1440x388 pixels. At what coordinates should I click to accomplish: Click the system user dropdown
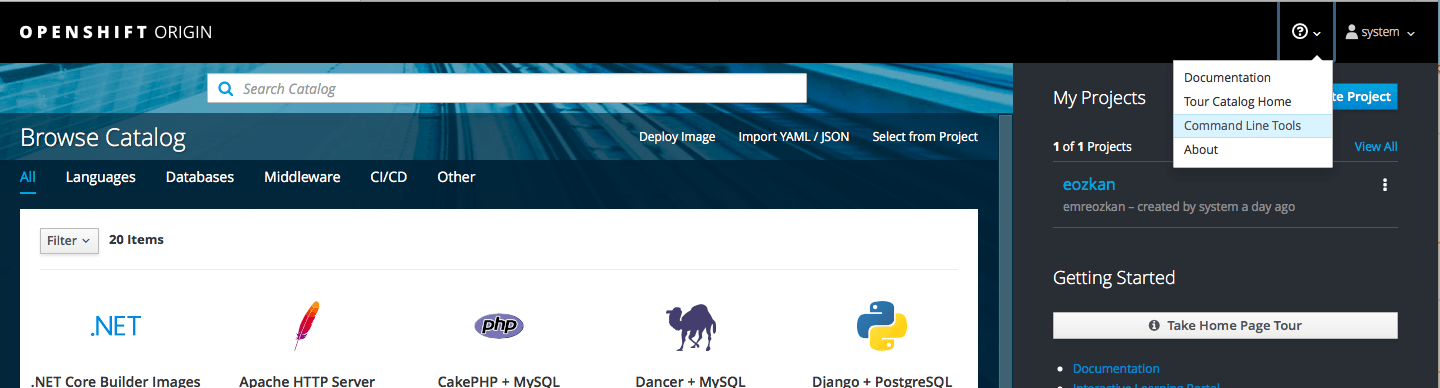[1381, 32]
